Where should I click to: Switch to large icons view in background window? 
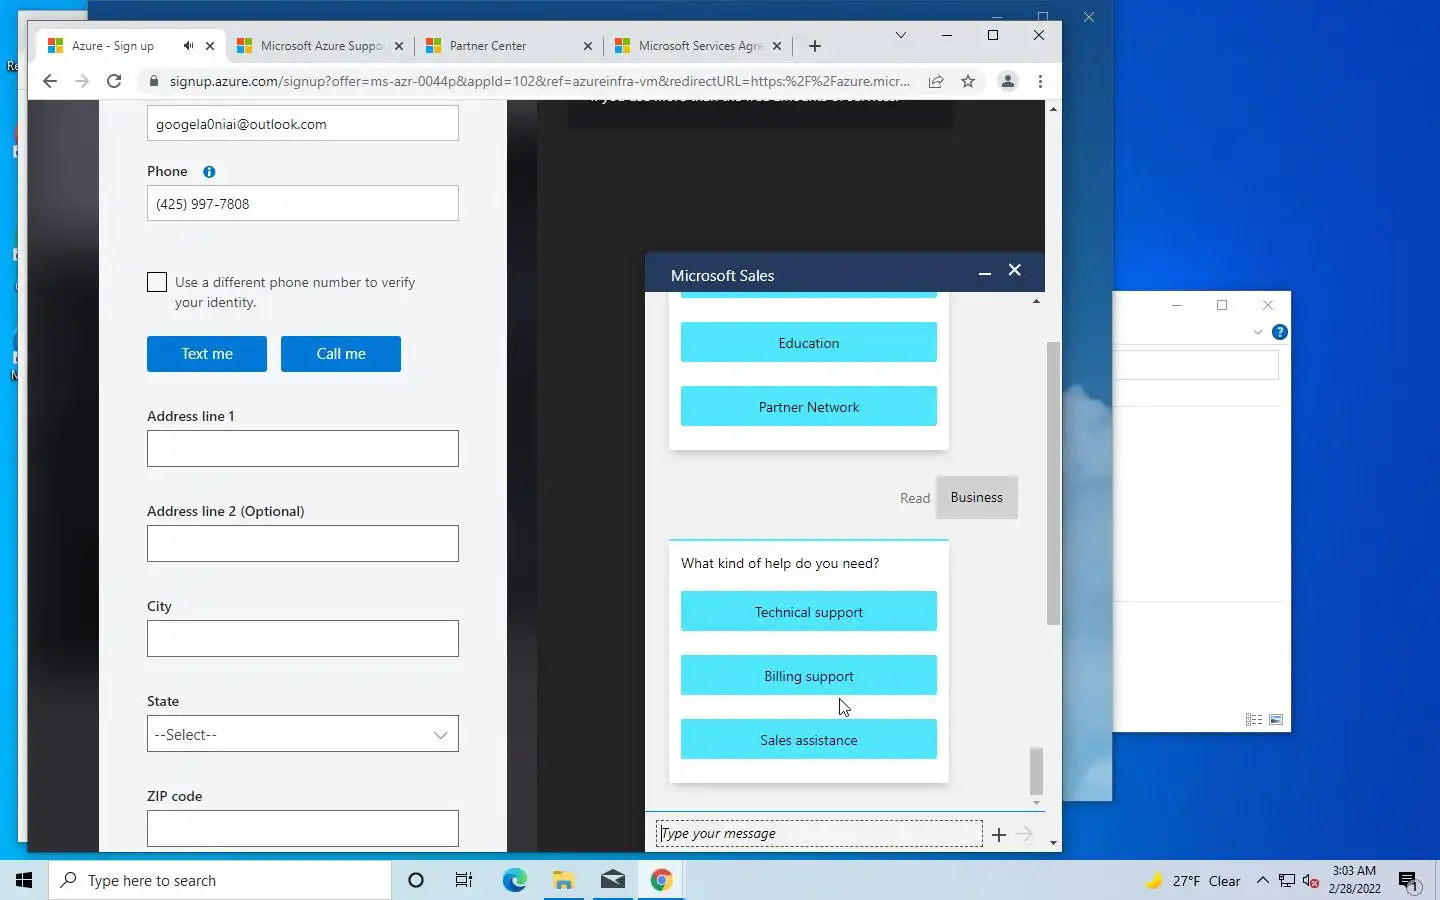[x=1276, y=720]
